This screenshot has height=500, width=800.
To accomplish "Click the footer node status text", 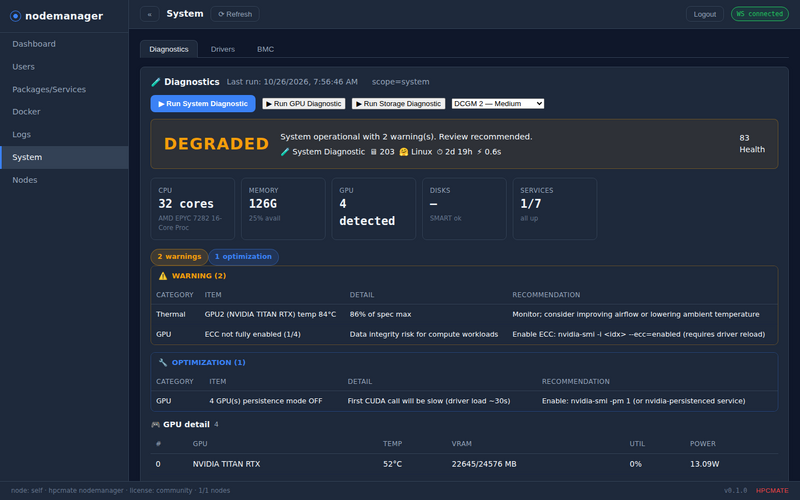I will tap(120, 491).
